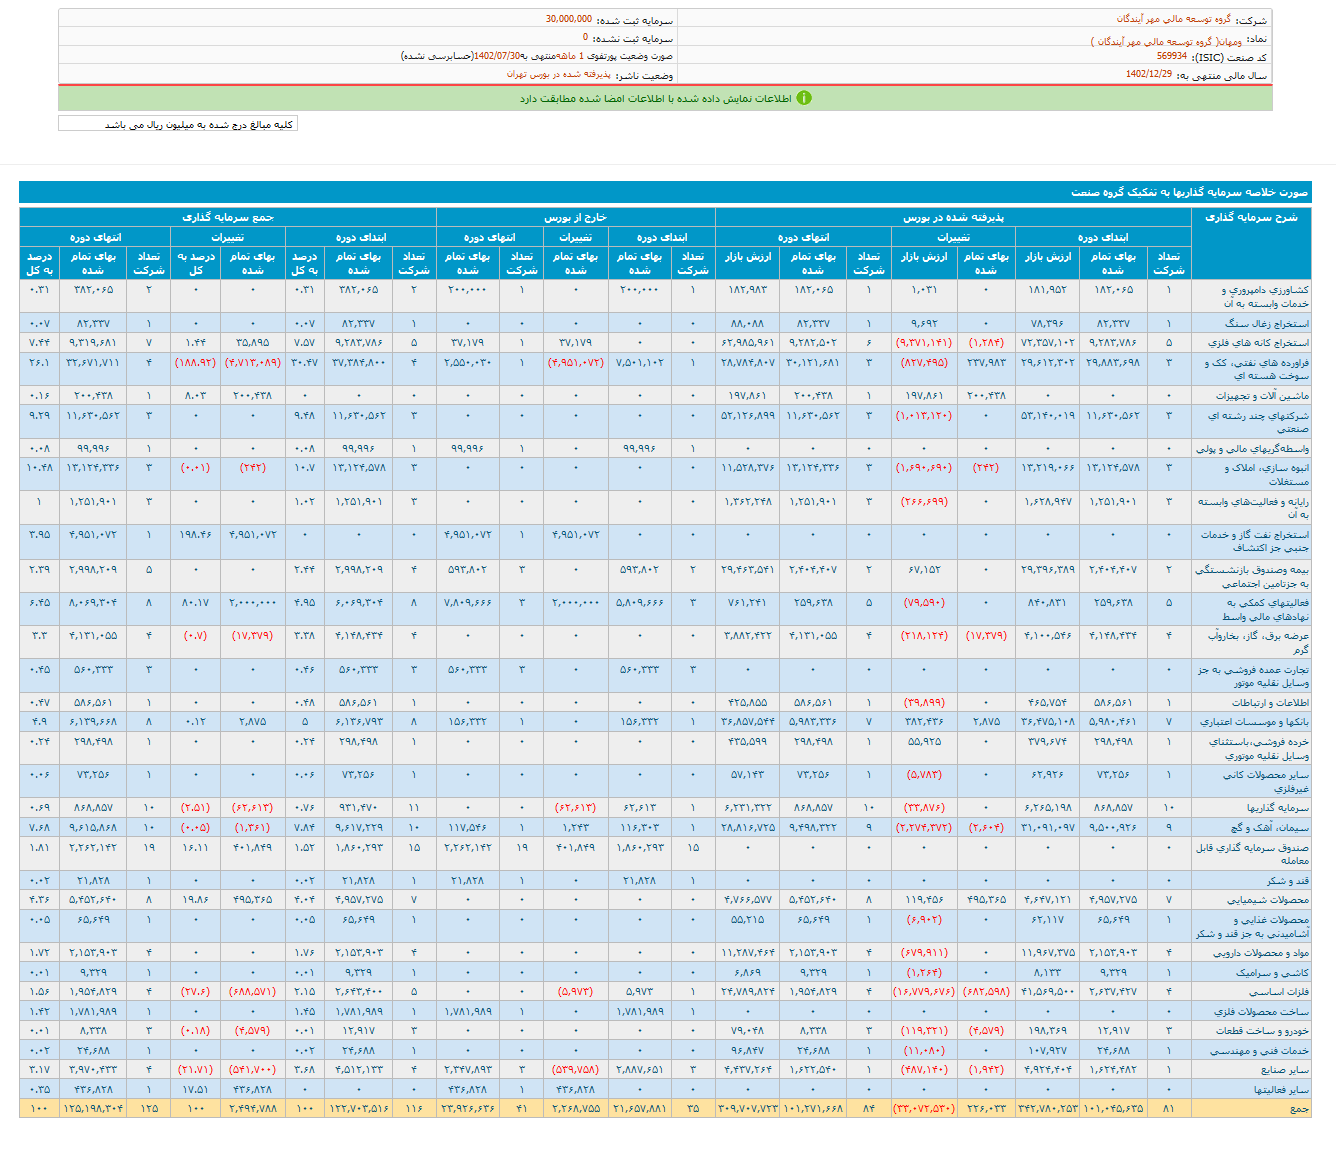Screen dimensions: 1339x1156
Task: Click the ISIC industry code 569934
Action: tap(1171, 57)
